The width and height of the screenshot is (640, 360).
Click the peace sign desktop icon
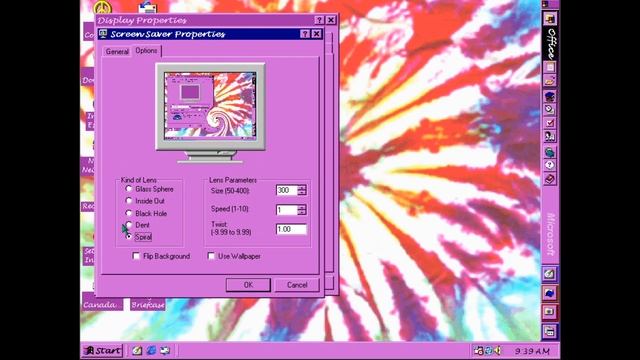[102, 7]
